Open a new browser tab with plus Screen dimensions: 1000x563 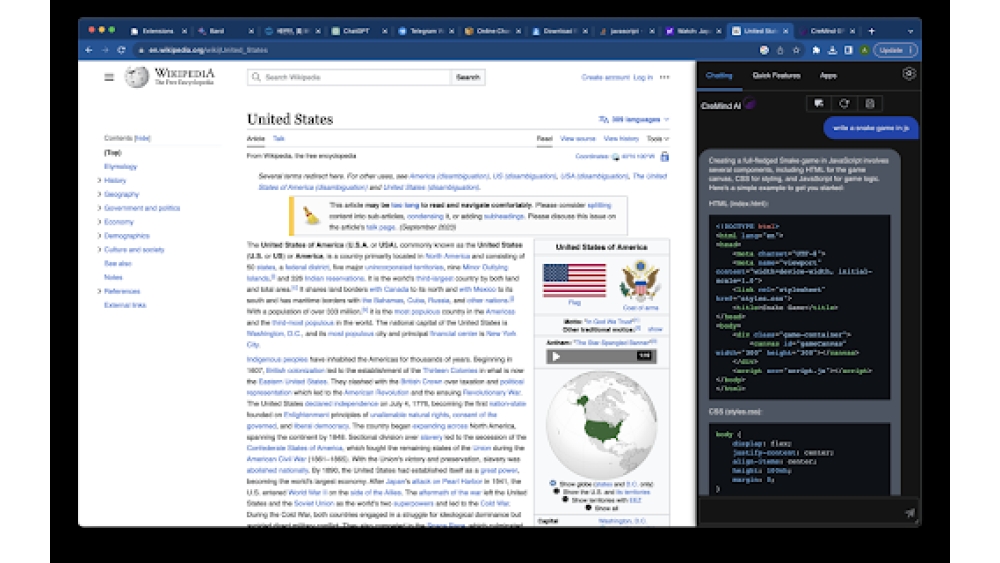872,31
